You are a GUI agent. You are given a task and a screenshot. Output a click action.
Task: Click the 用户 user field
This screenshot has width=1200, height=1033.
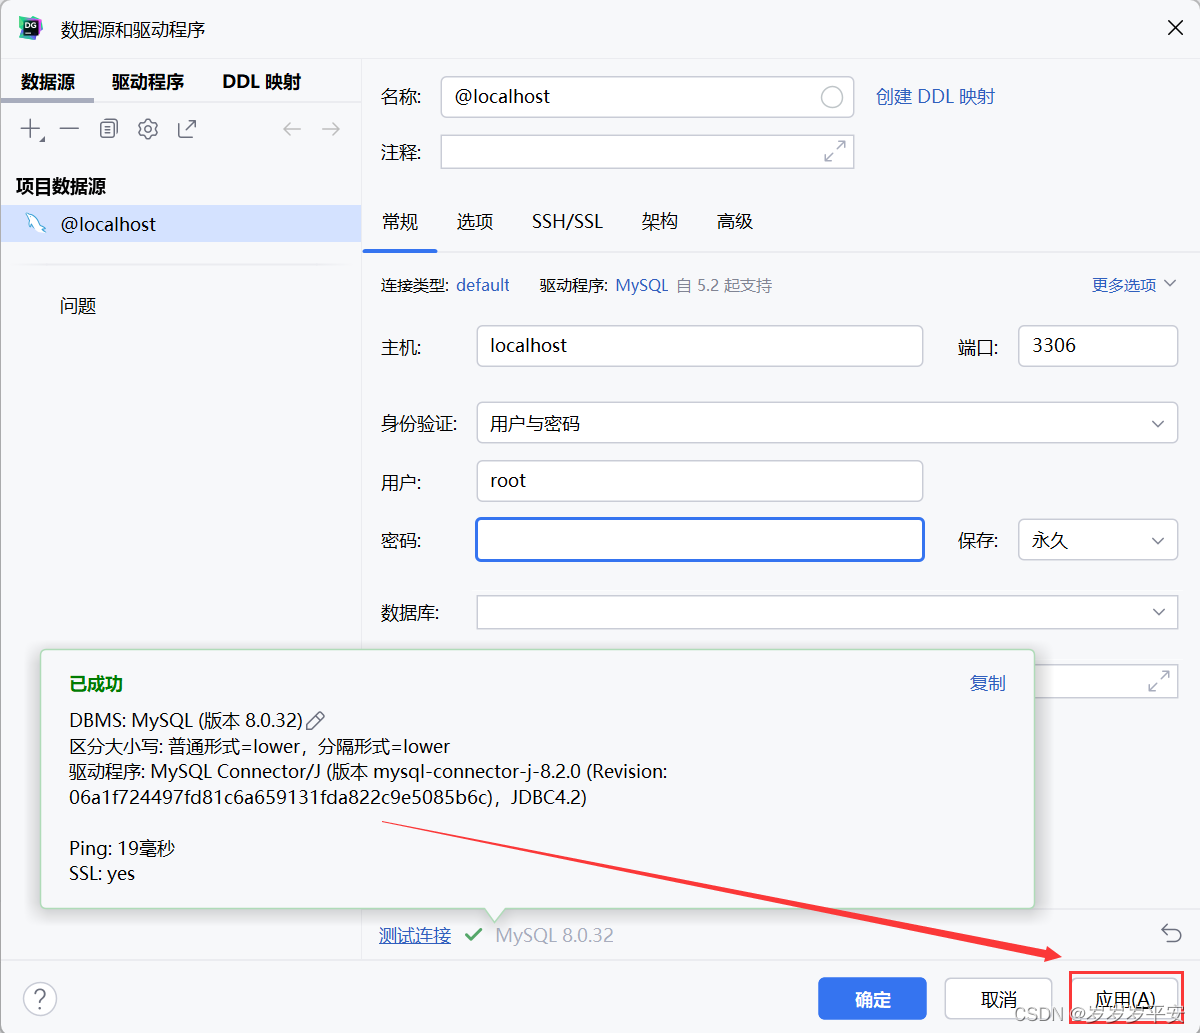point(700,481)
